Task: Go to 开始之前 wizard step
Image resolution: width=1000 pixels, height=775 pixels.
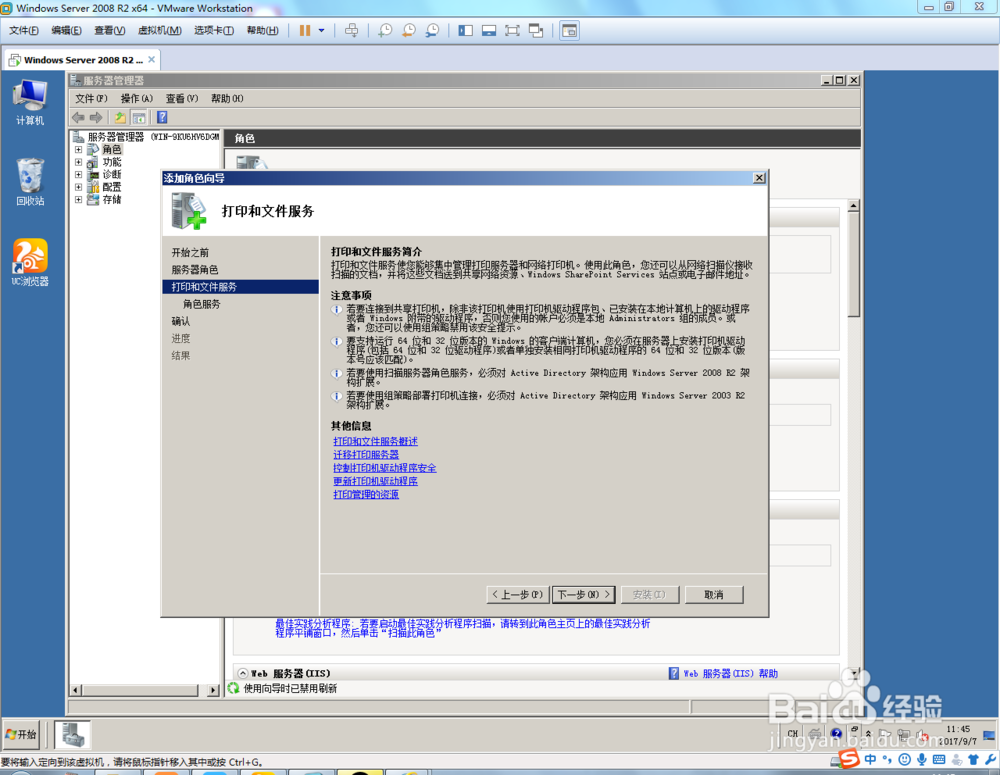Action: coord(190,253)
